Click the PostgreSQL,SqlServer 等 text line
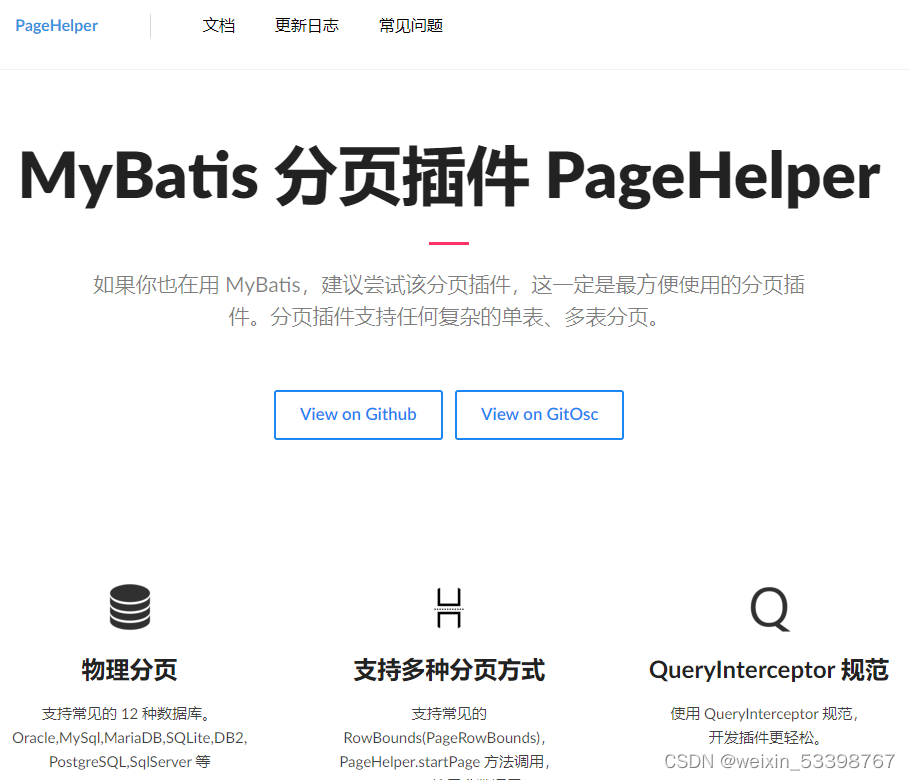910x780 pixels. click(130, 761)
